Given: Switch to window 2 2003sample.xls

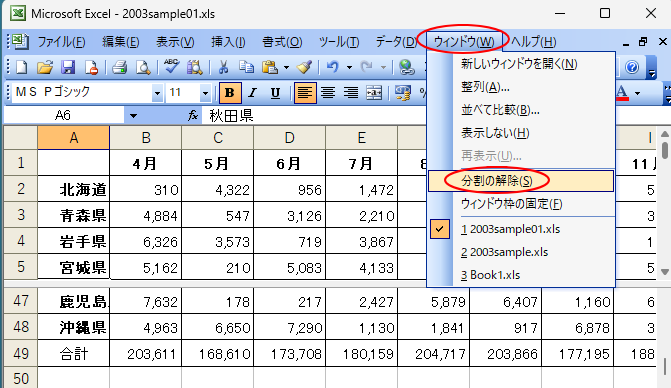Looking at the screenshot, I should coord(521,252).
